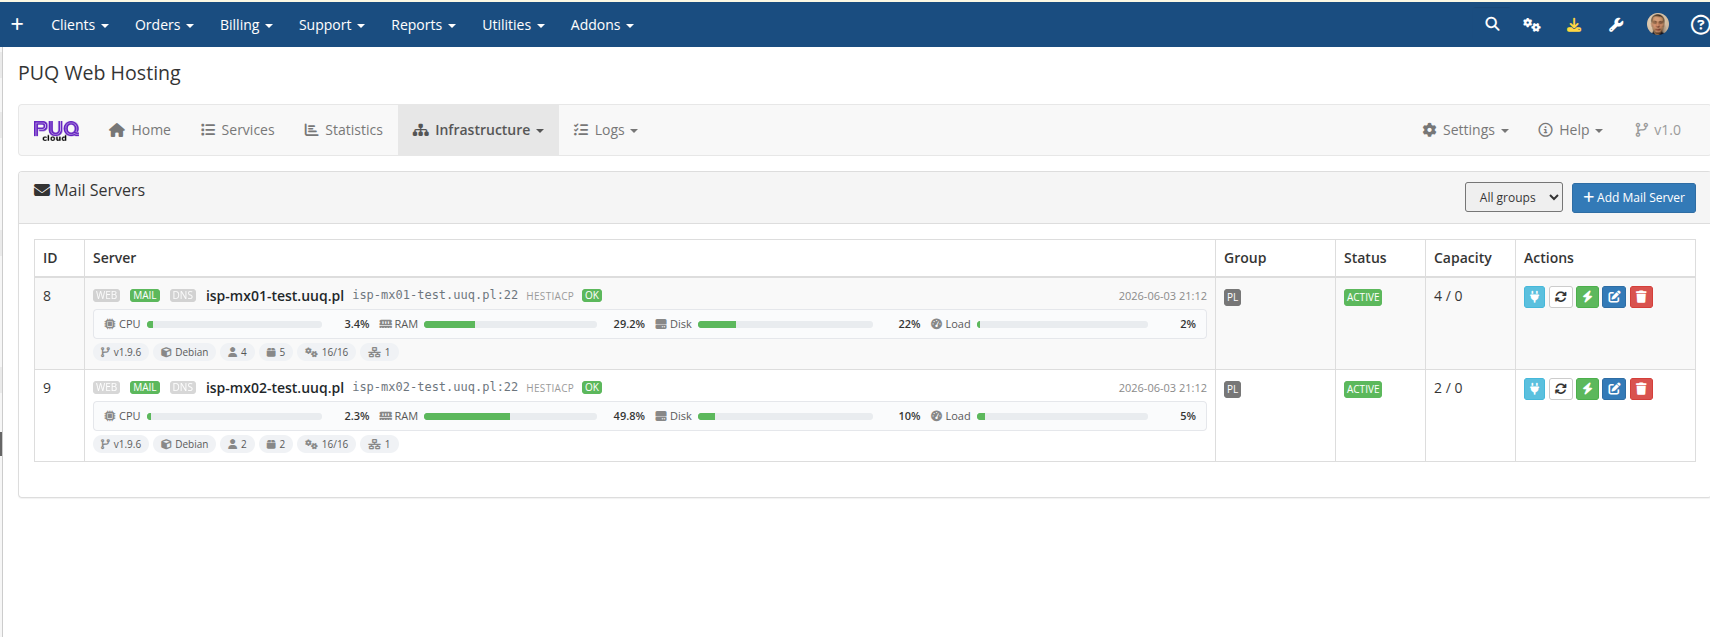Click the DNS role tag on isp-mx01
Viewport: 1710px width, 637px height.
(183, 296)
